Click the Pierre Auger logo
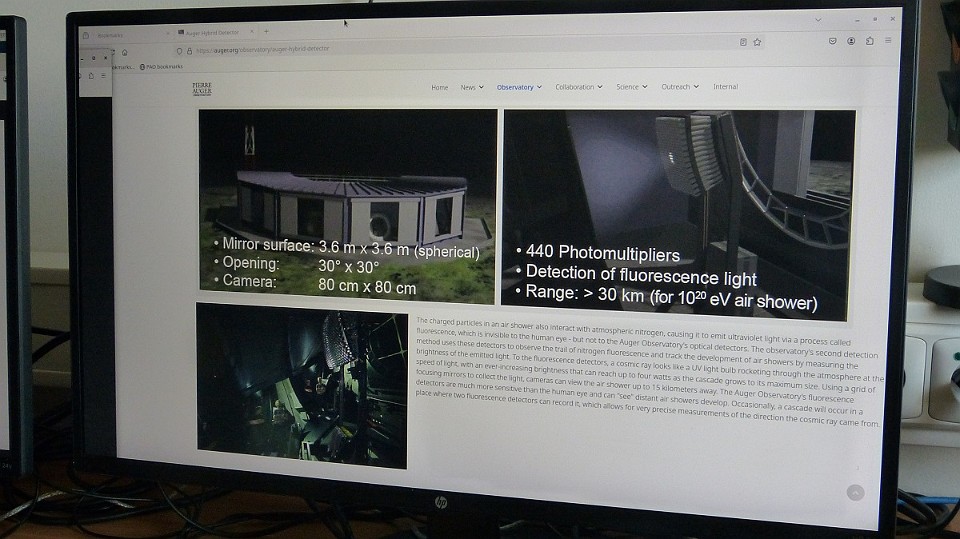Viewport: 960px width, 539px height. 202,89
